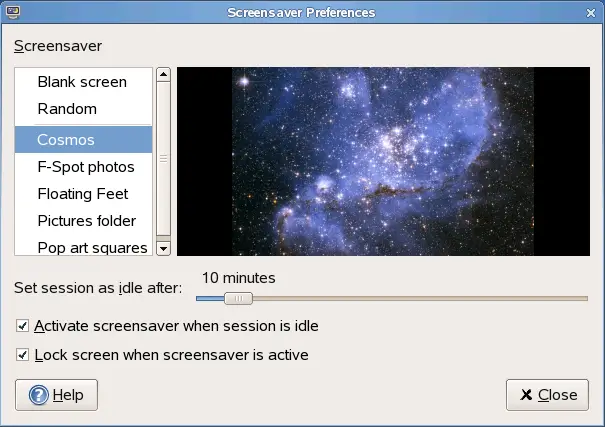
Task: Click the list scroll up arrow
Action: pos(164,75)
